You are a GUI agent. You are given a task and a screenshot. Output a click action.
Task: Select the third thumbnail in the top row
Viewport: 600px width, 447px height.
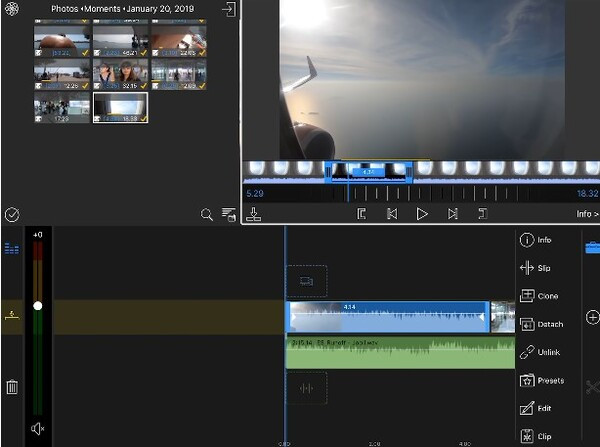point(179,41)
